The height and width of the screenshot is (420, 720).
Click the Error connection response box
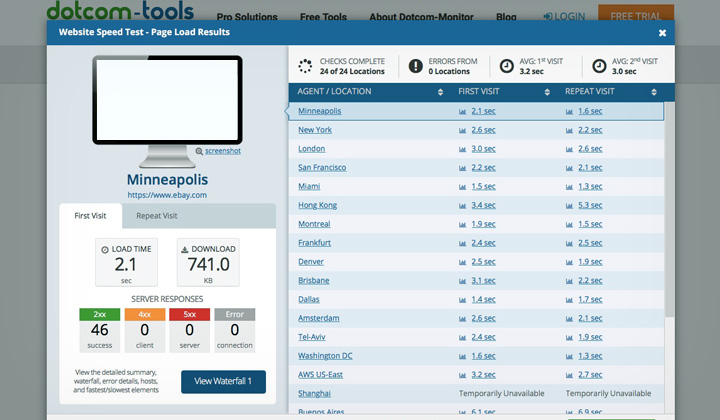(235, 330)
